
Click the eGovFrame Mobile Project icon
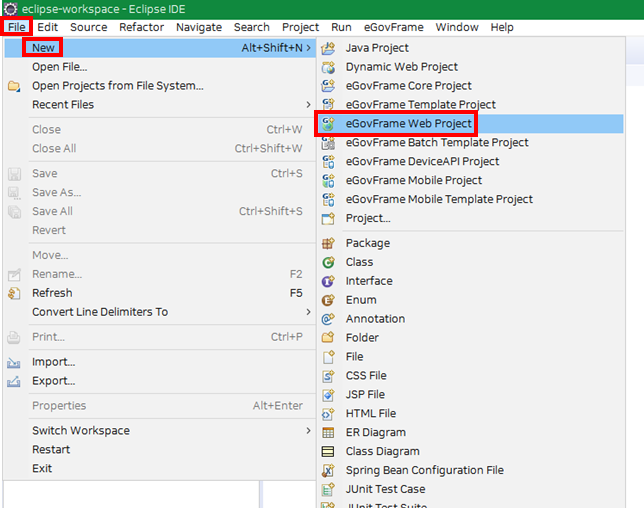(328, 180)
